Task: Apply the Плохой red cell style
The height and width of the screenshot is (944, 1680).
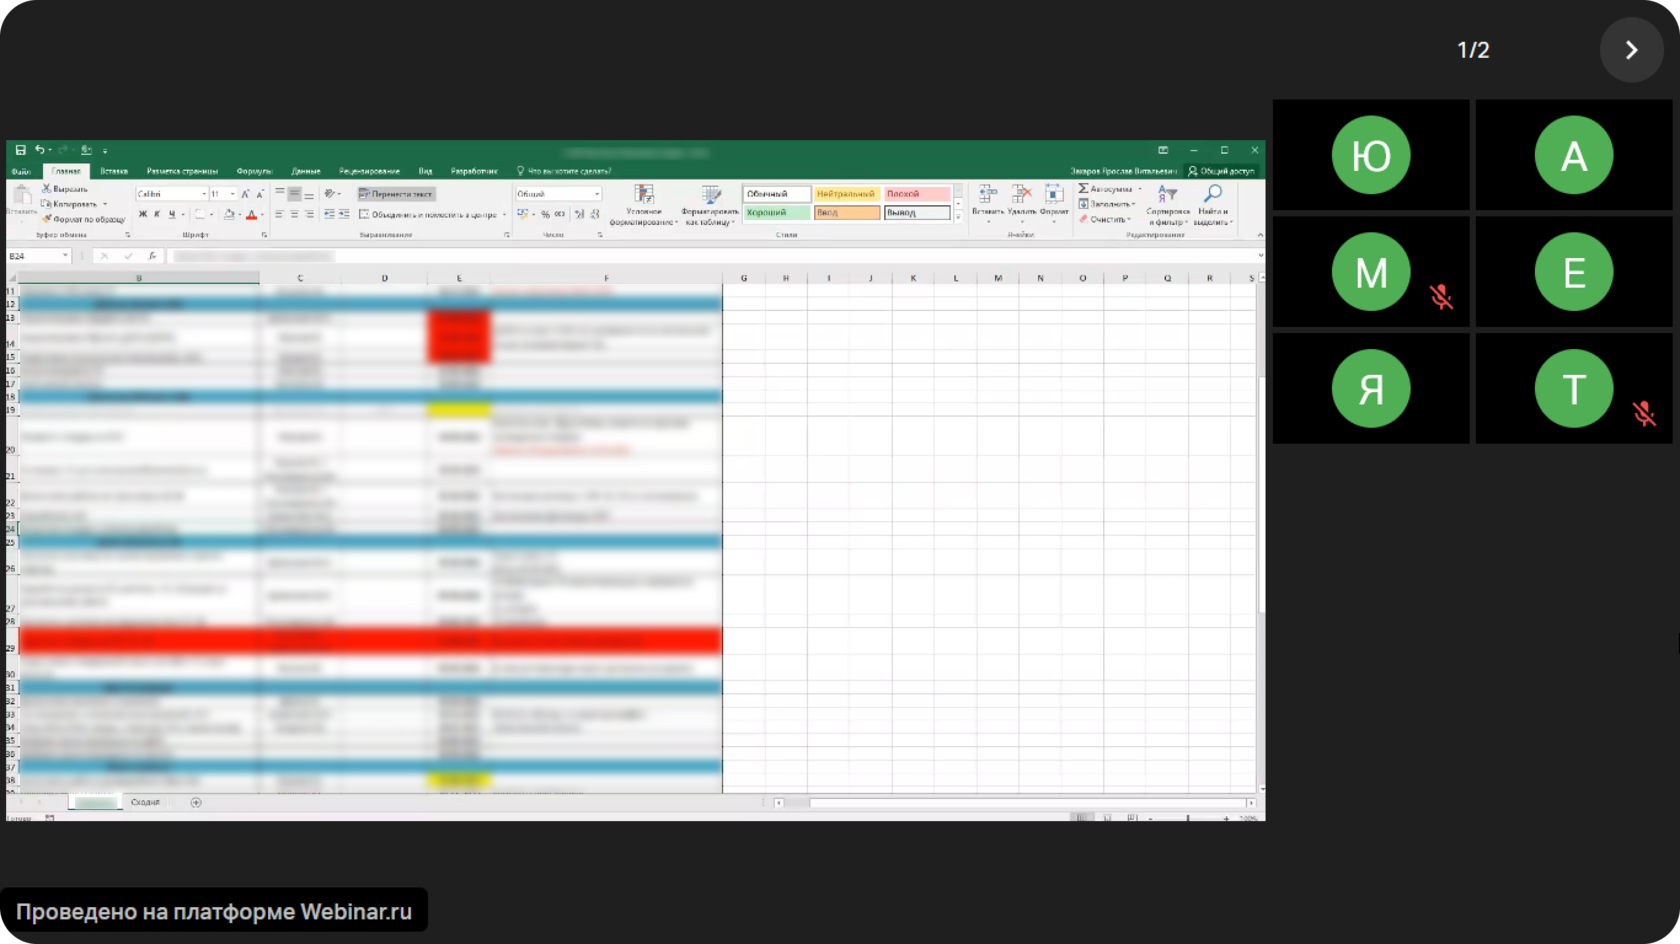Action: [916, 194]
